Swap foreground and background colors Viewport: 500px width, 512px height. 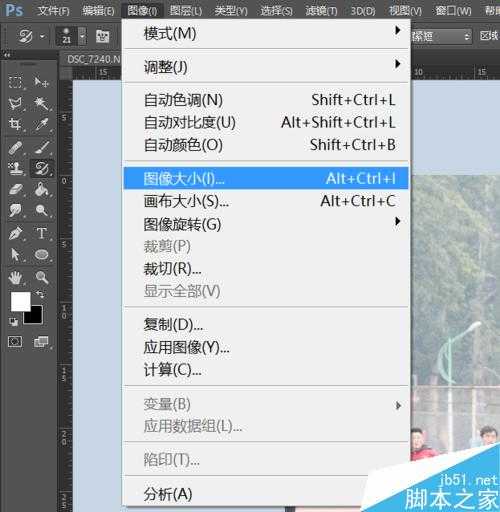(x=40, y=294)
